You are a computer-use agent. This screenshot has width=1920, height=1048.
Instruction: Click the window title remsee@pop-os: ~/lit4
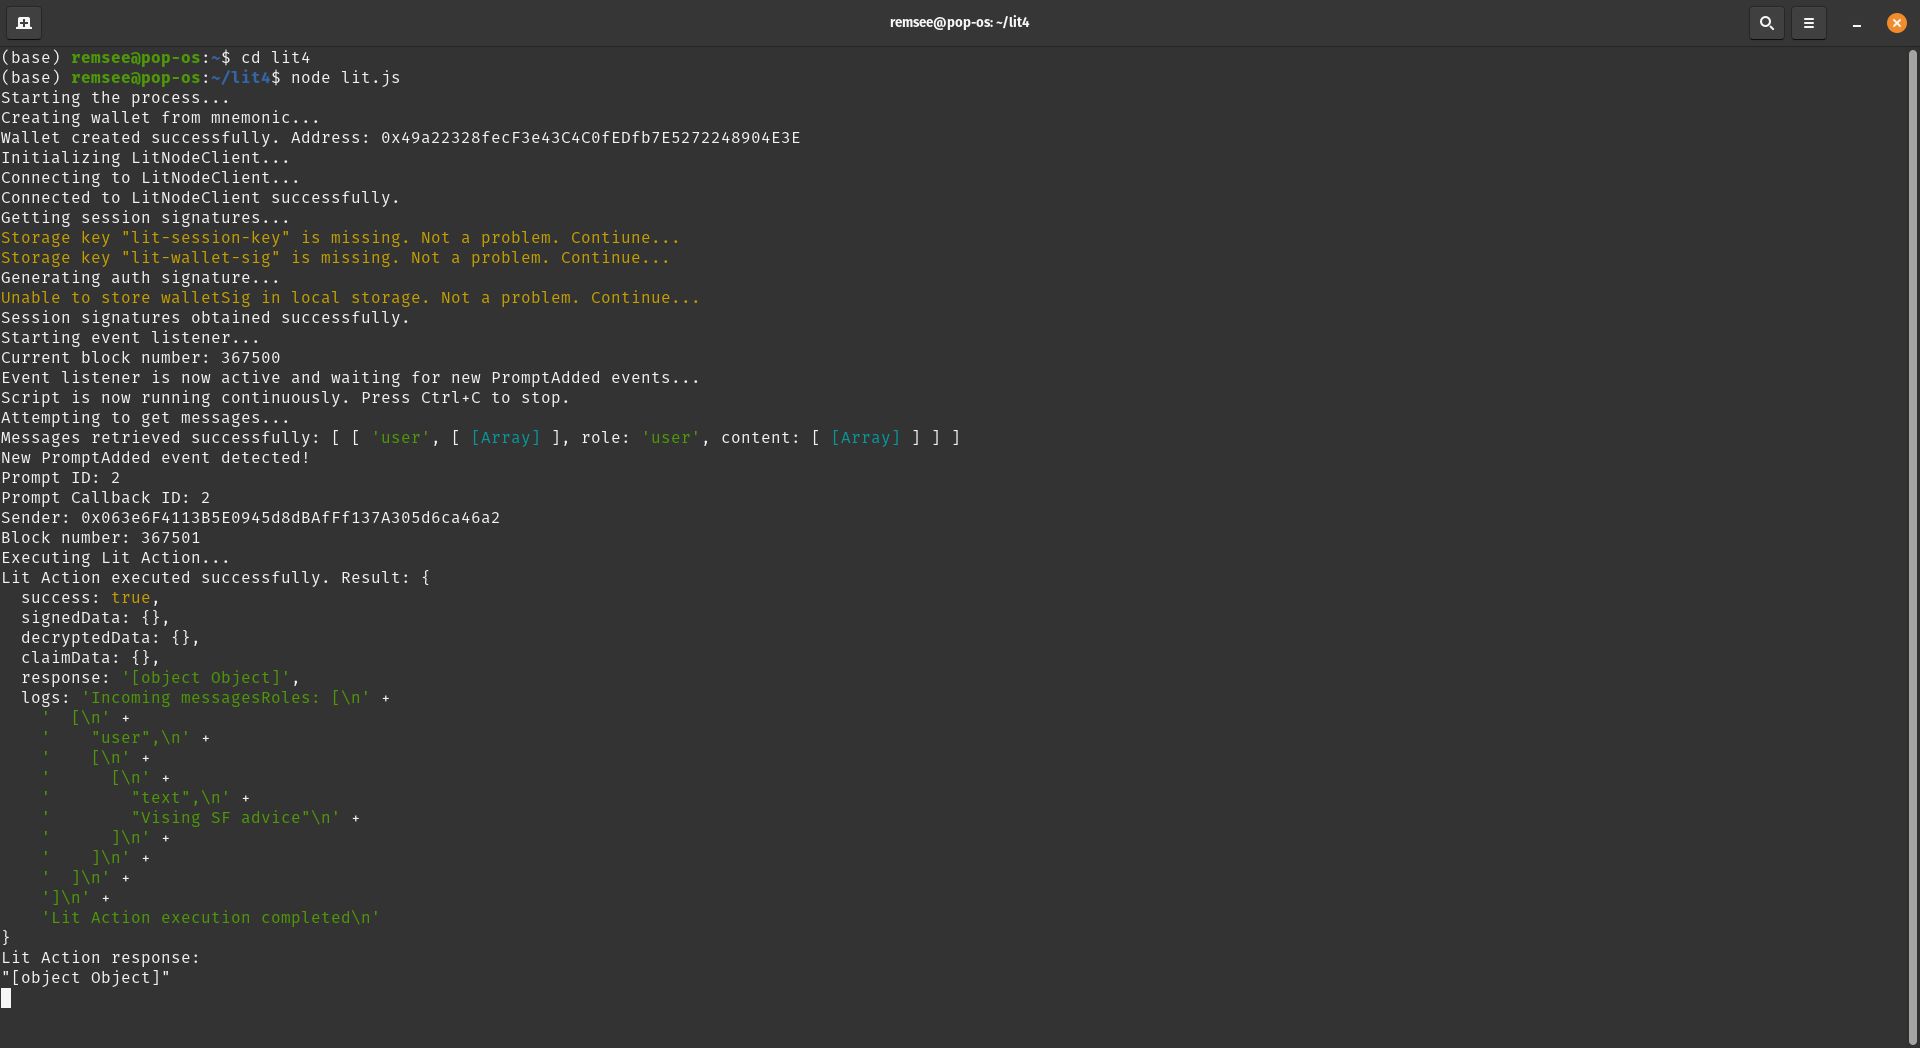(x=959, y=22)
